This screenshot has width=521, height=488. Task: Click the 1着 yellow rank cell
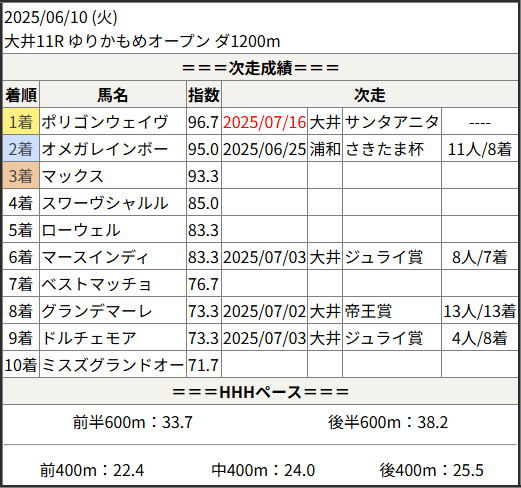[21, 122]
